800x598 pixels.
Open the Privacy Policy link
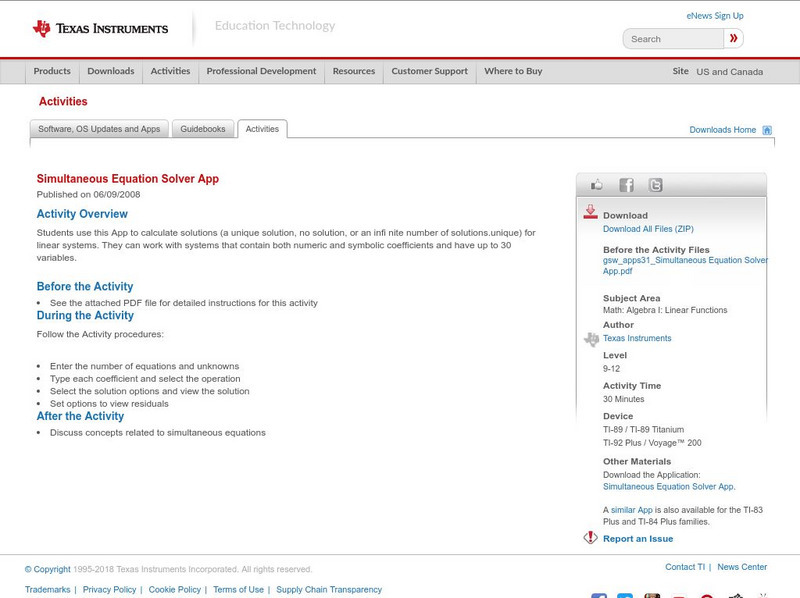click(x=109, y=589)
